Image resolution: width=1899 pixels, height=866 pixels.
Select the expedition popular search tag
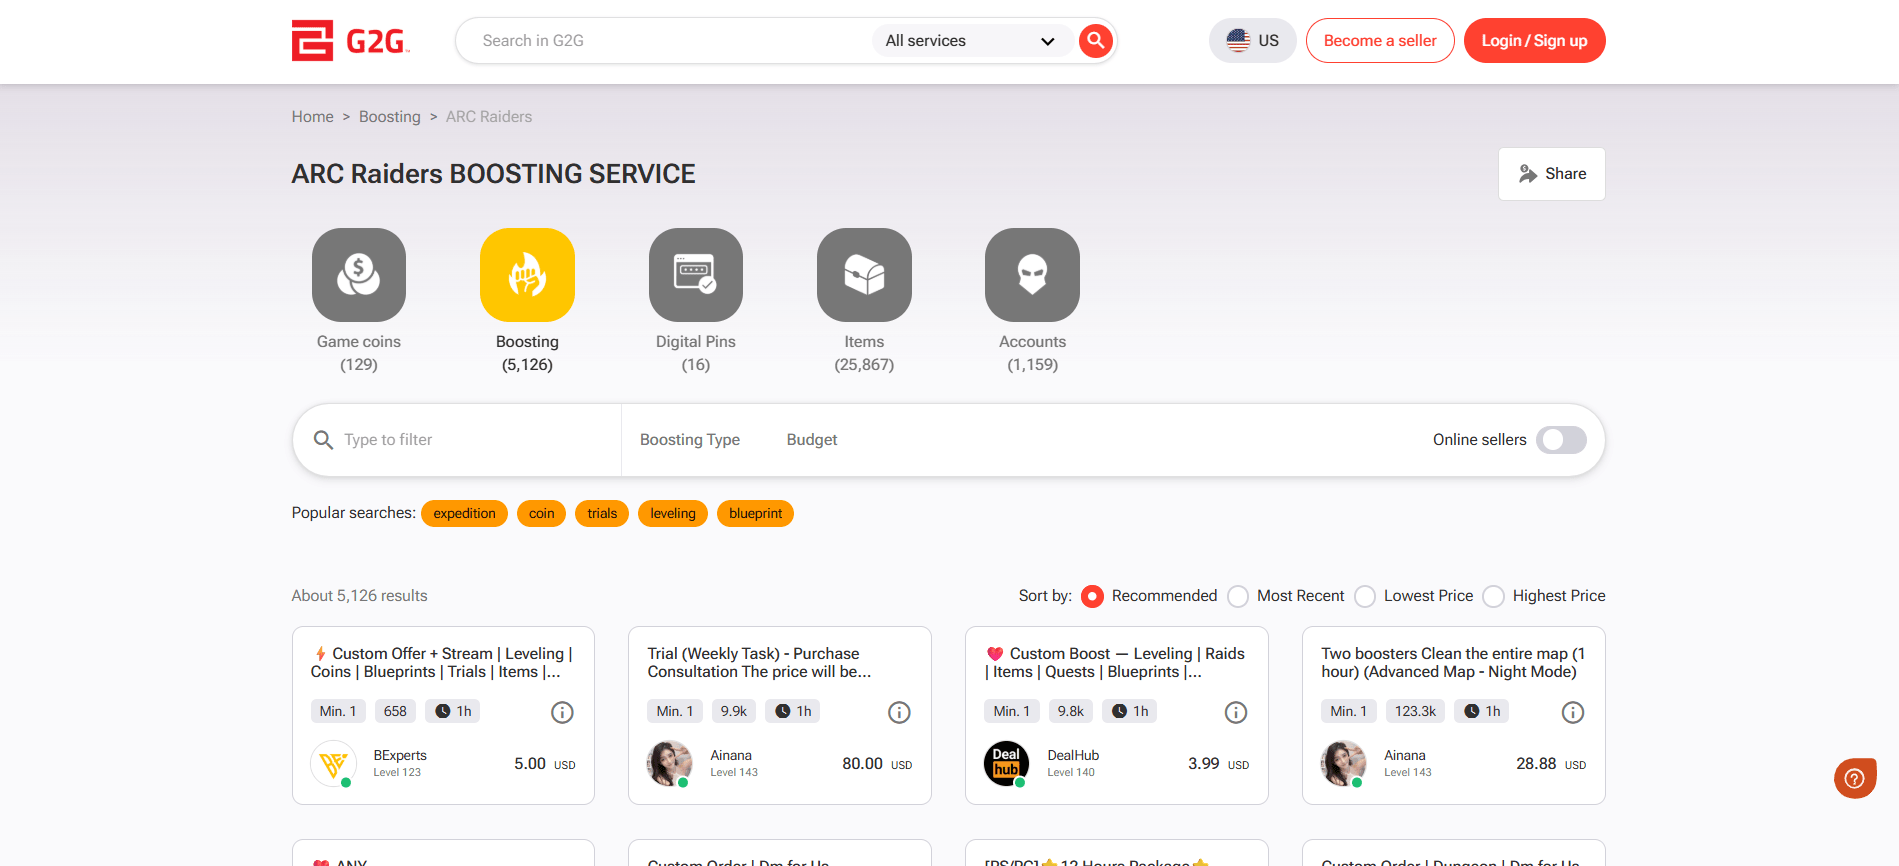(464, 514)
